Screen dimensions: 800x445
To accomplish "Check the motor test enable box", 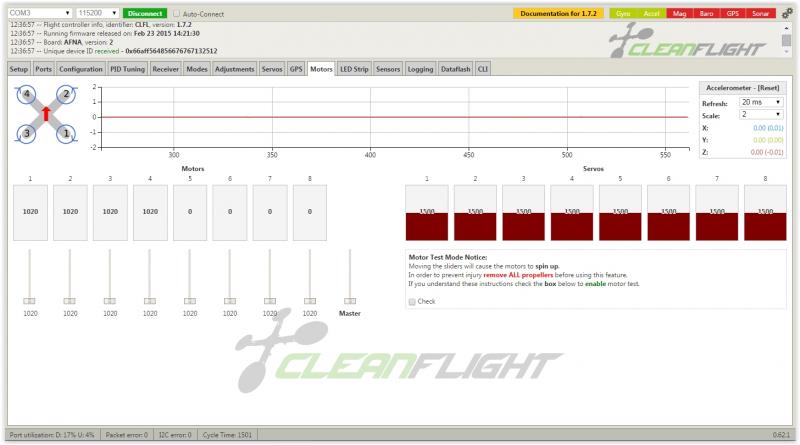I will pyautogui.click(x=412, y=302).
